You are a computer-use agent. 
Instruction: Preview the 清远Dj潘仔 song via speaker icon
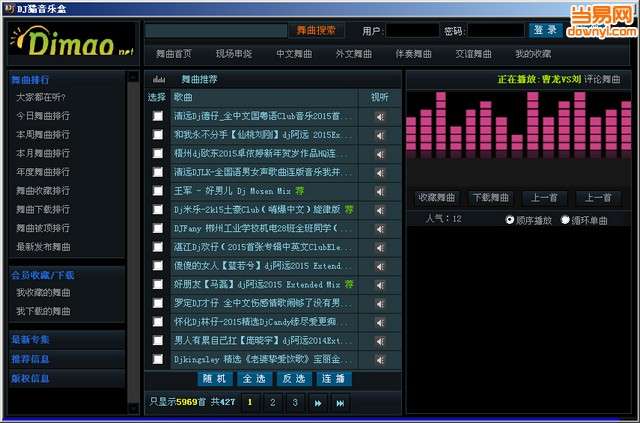[380, 117]
